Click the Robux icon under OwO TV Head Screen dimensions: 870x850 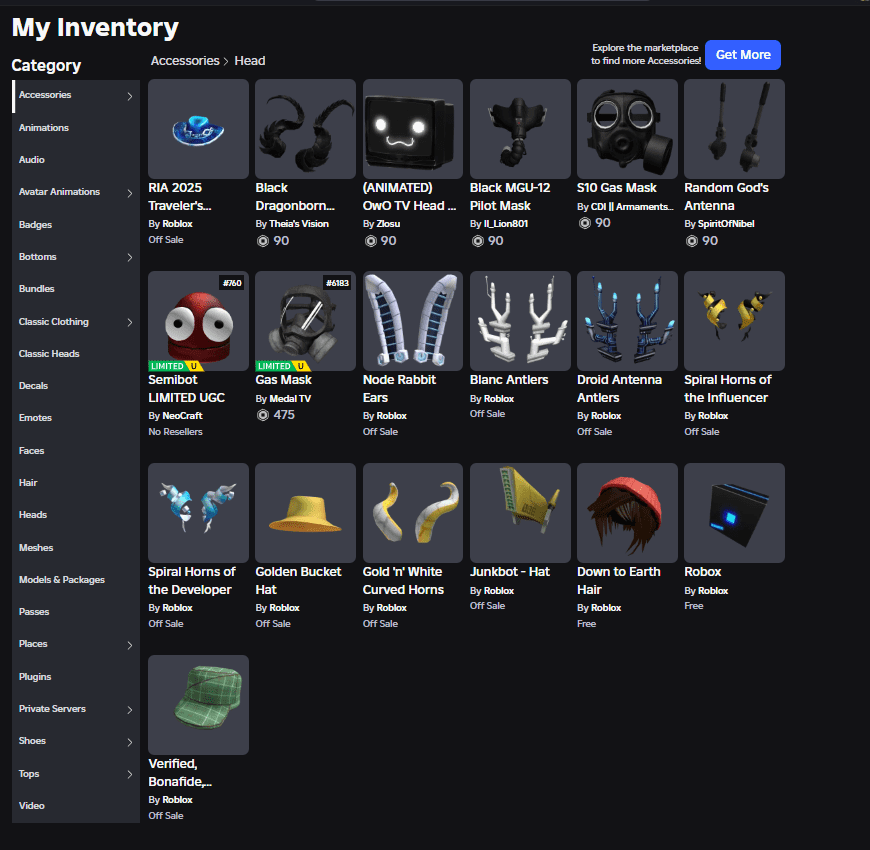click(372, 241)
